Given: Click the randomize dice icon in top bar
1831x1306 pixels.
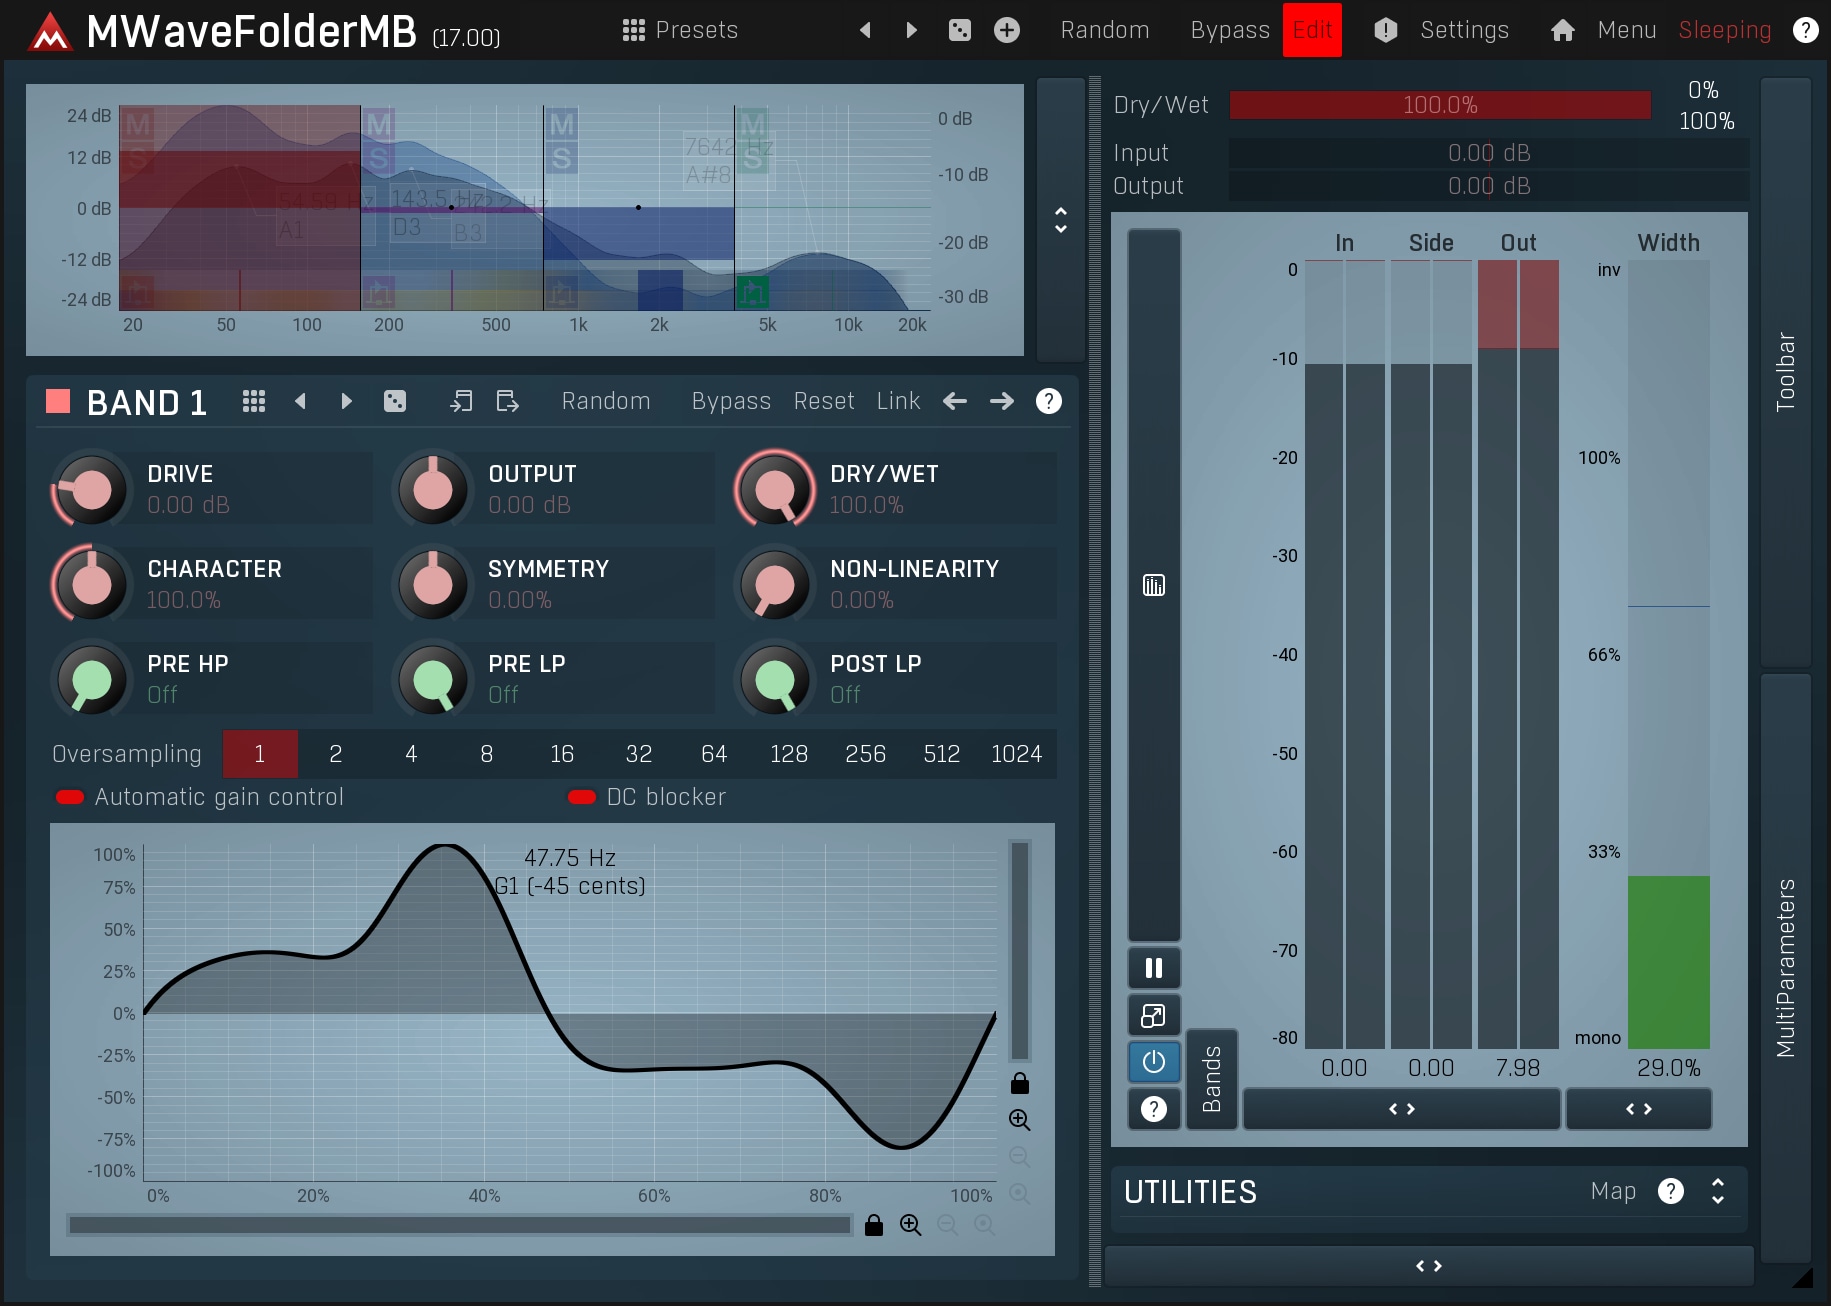Looking at the screenshot, I should [959, 30].
